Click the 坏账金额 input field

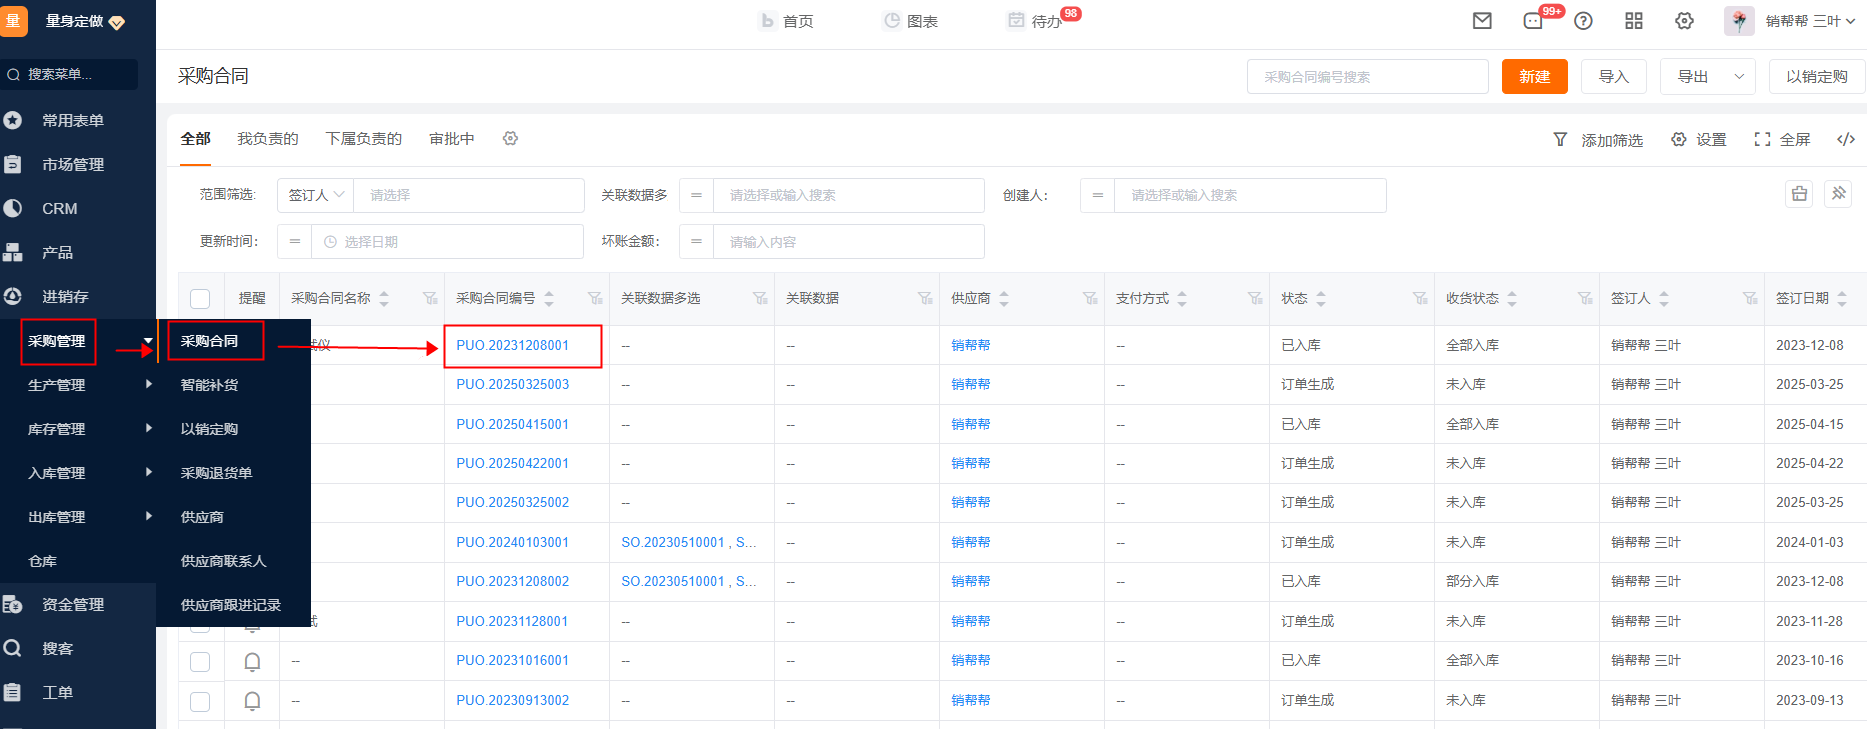[x=848, y=242]
